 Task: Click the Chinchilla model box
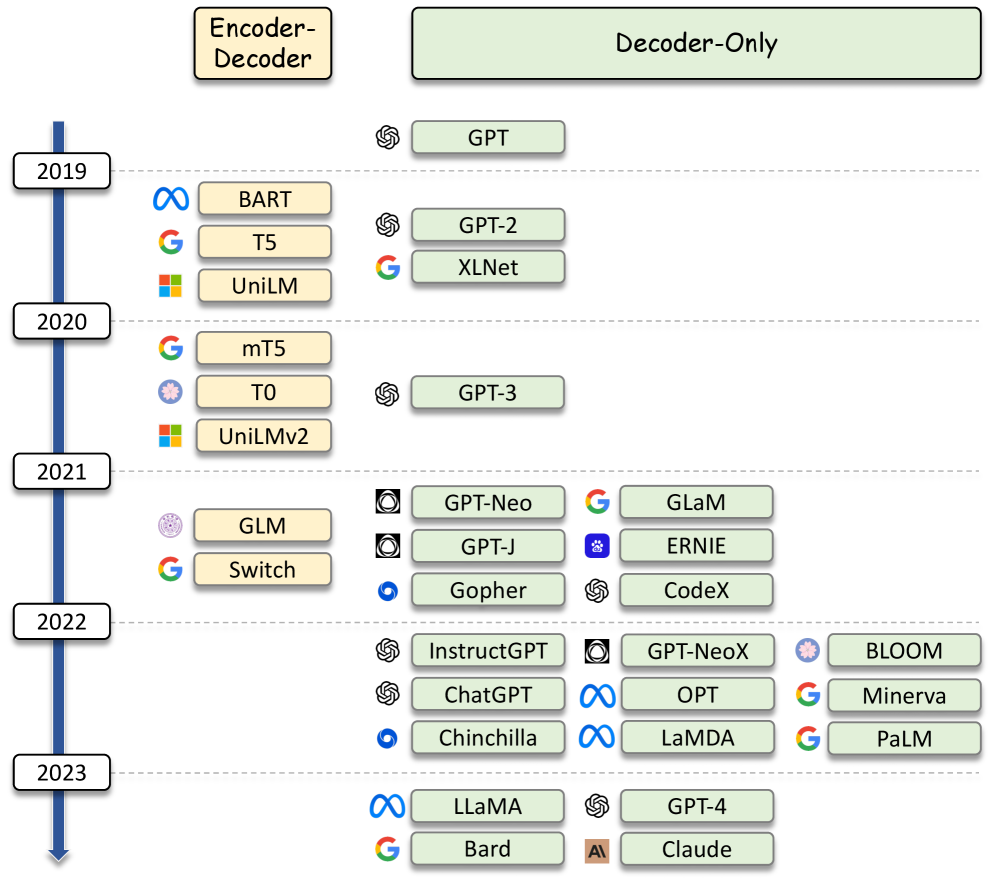[x=488, y=737]
